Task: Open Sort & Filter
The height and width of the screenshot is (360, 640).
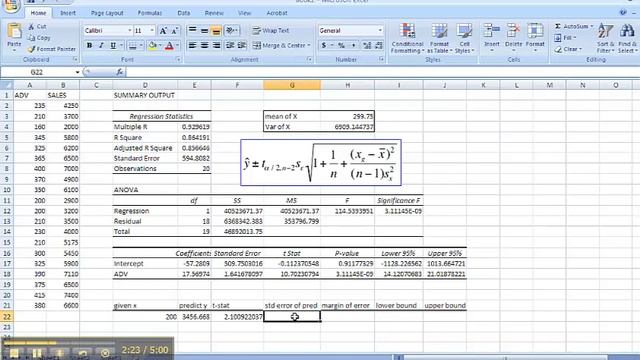Action: click(605, 39)
